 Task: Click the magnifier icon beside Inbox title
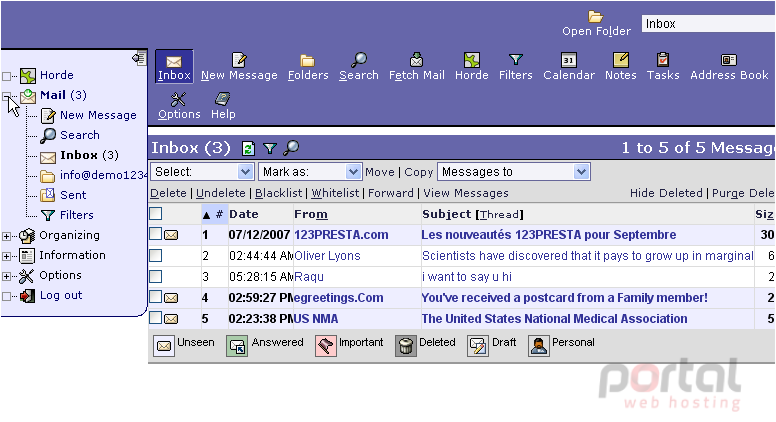click(291, 147)
